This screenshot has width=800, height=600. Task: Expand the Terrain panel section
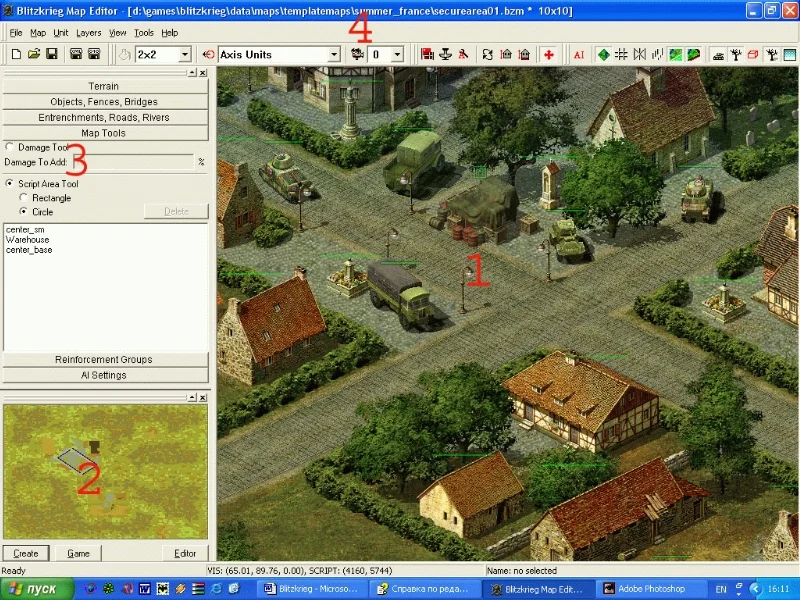pos(105,86)
